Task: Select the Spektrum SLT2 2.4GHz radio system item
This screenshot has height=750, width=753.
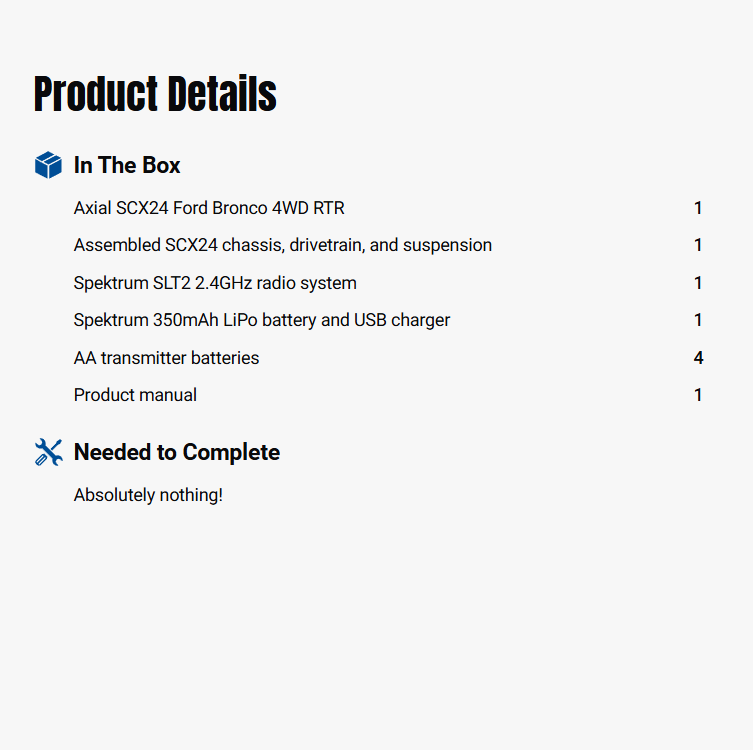Action: 215,283
